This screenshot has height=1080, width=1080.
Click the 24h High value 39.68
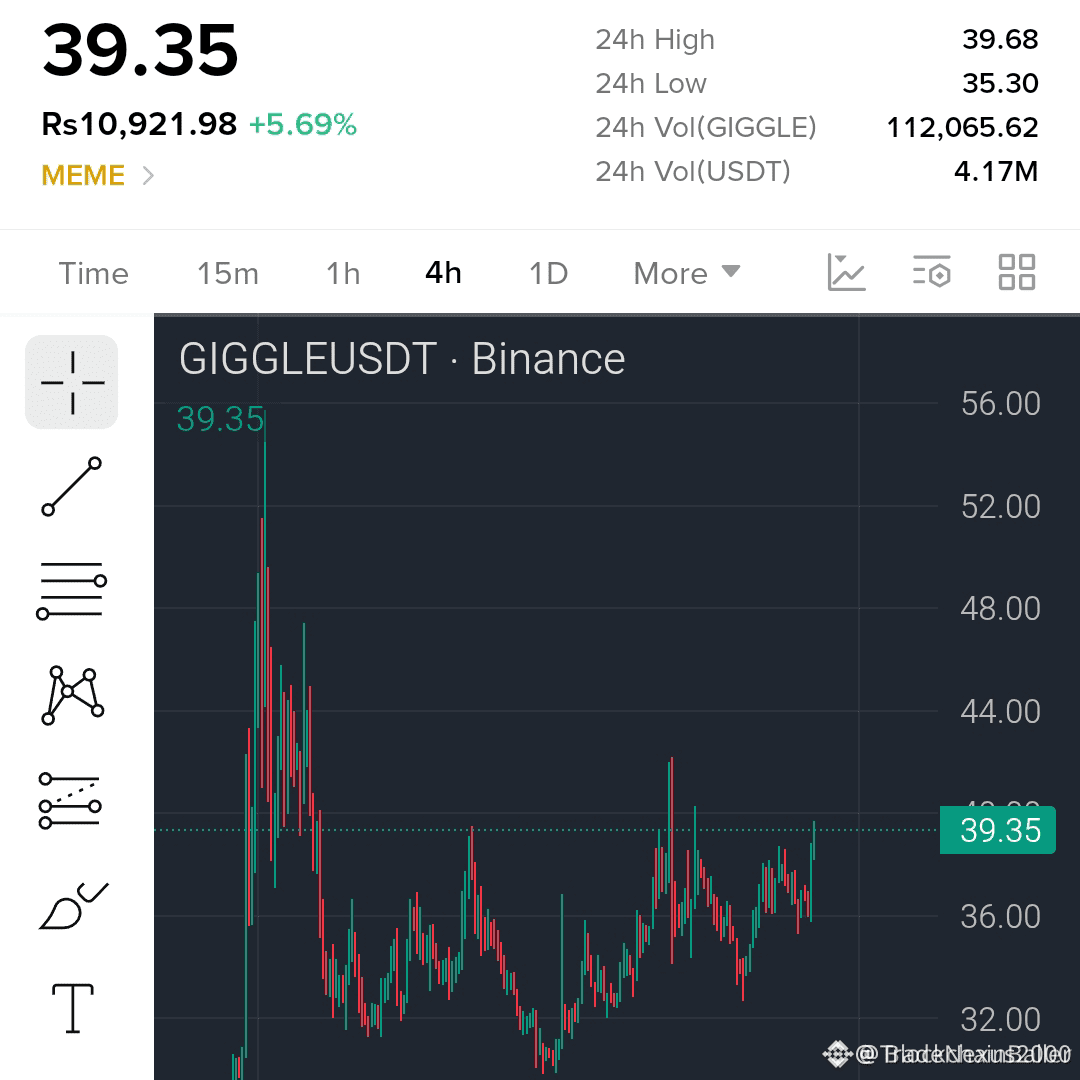click(1000, 39)
